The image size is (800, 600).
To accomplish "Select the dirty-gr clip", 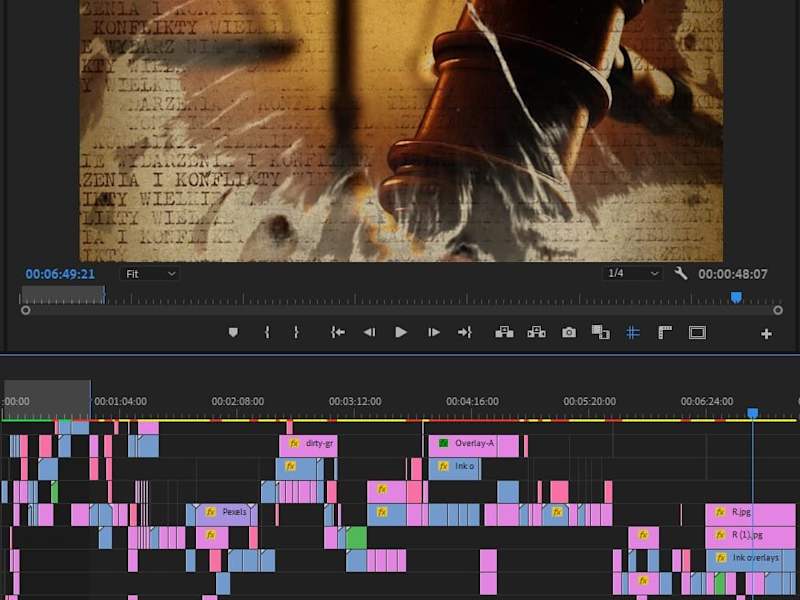I will 308,446.
